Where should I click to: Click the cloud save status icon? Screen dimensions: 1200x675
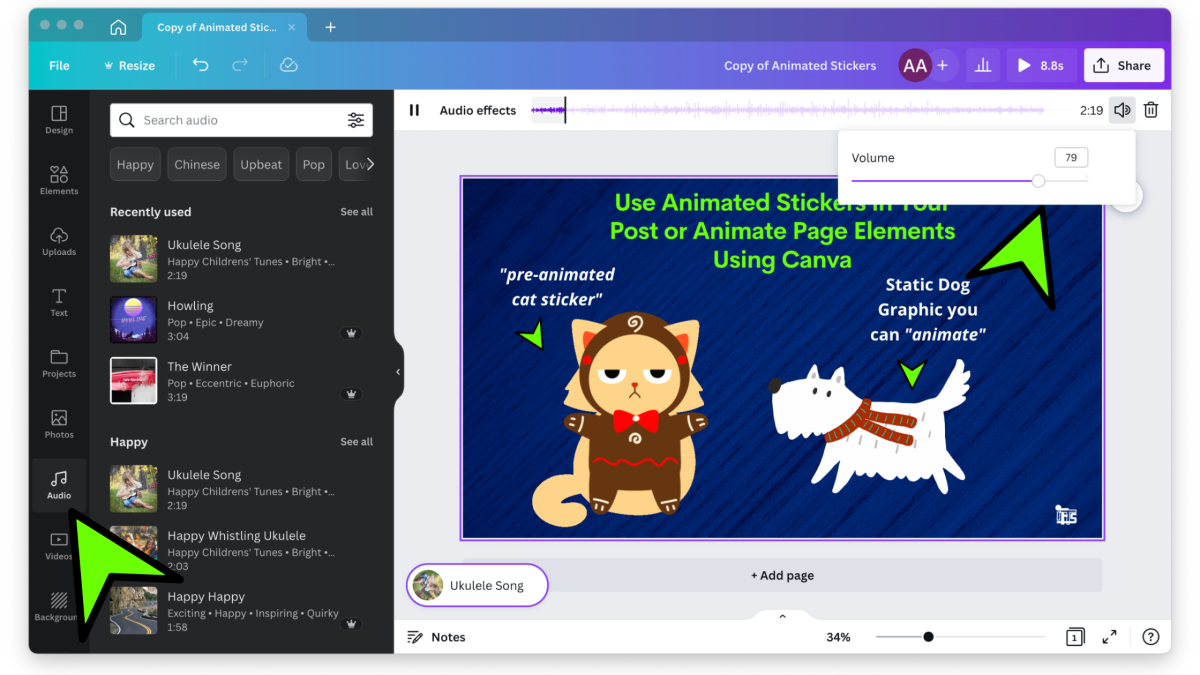pyautogui.click(x=288, y=65)
